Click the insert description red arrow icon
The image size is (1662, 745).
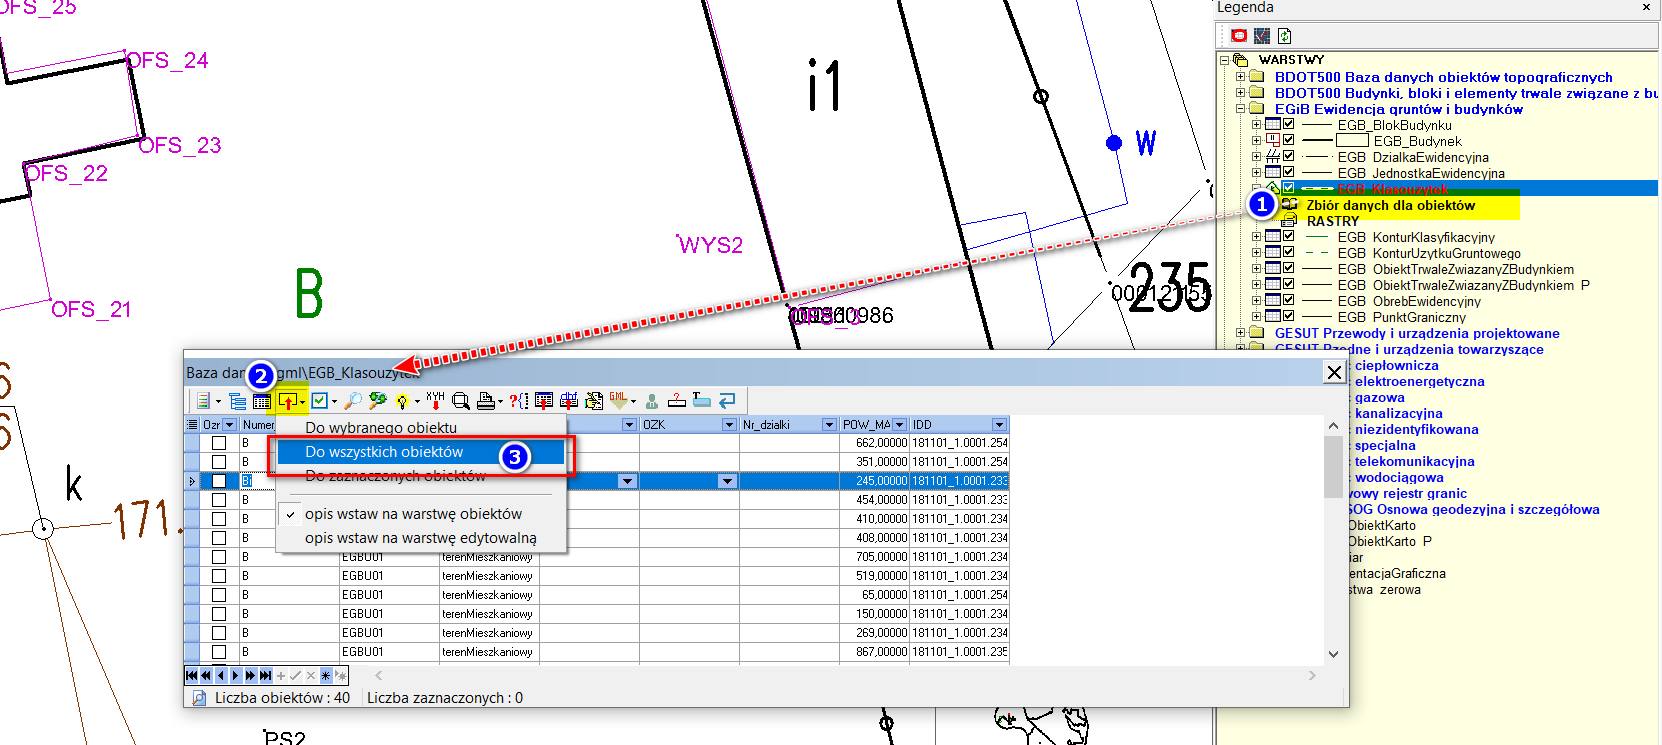click(287, 401)
